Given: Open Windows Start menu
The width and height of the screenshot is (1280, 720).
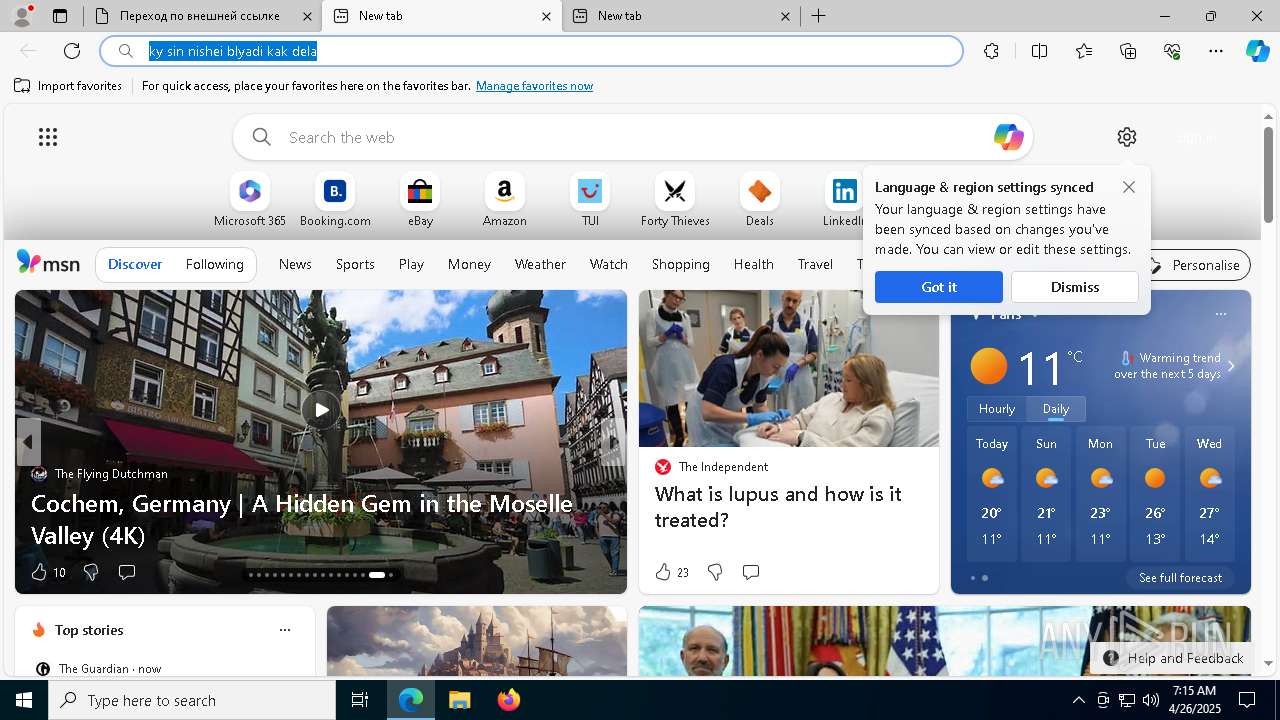Looking at the screenshot, I should coord(24,700).
